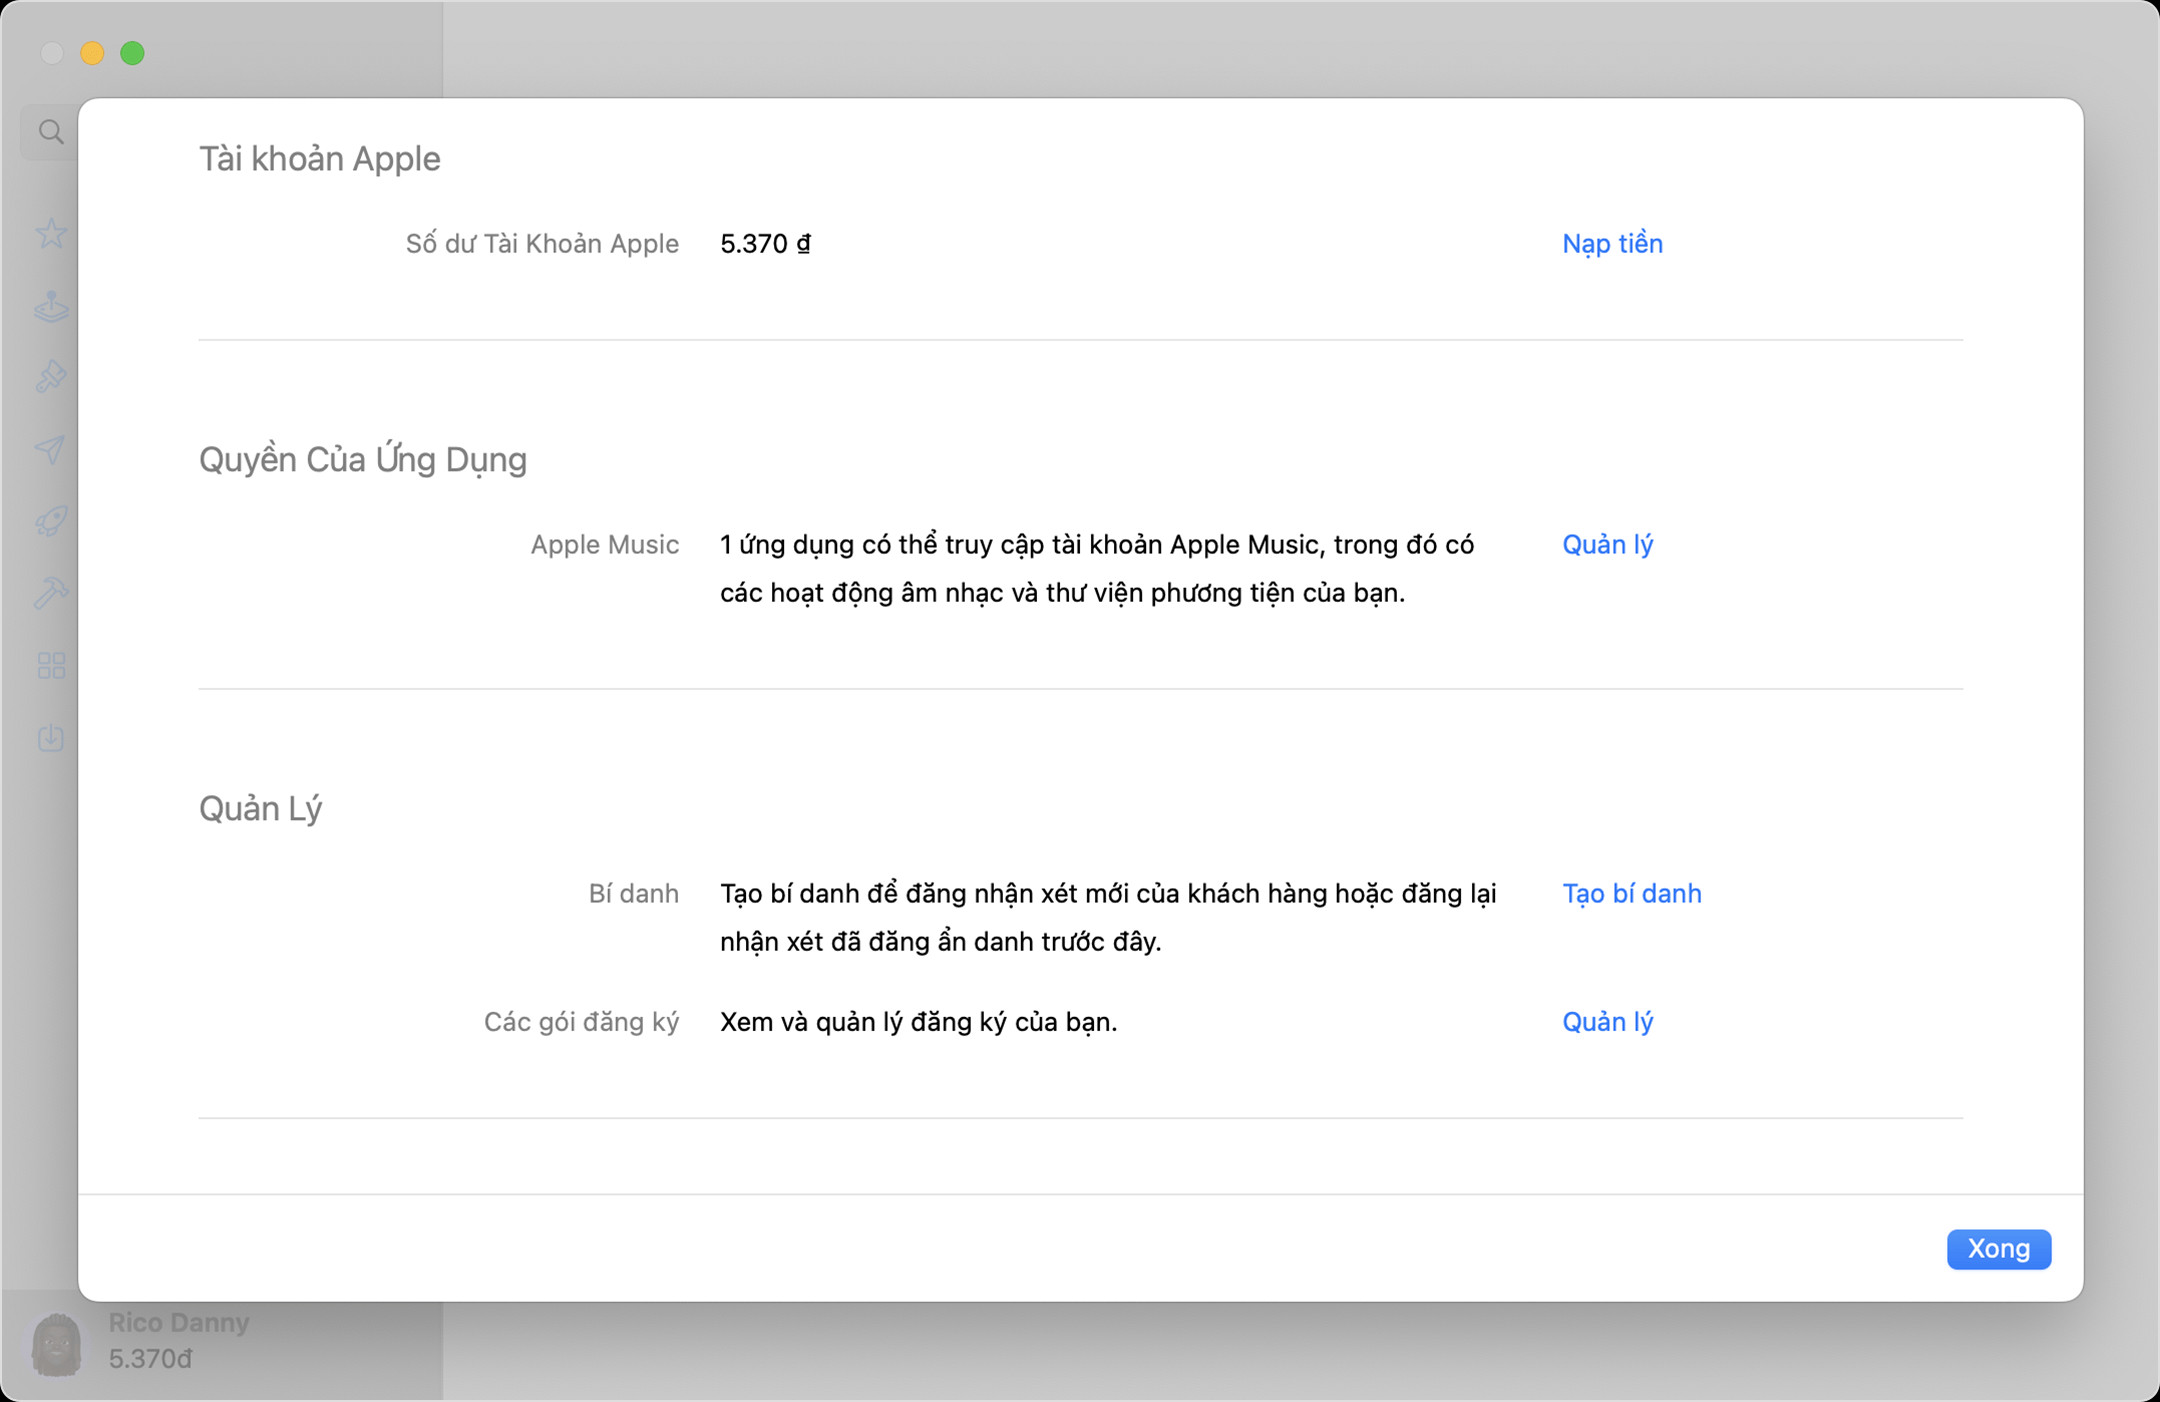
Task: Click the green zoom window button
Action: [x=133, y=54]
